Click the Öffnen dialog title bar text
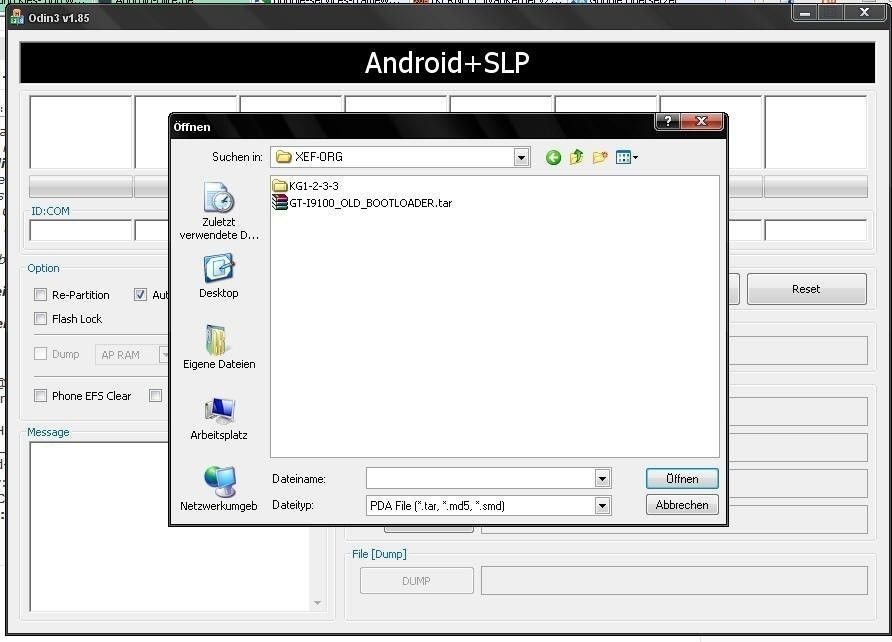892x642 pixels. 192,127
